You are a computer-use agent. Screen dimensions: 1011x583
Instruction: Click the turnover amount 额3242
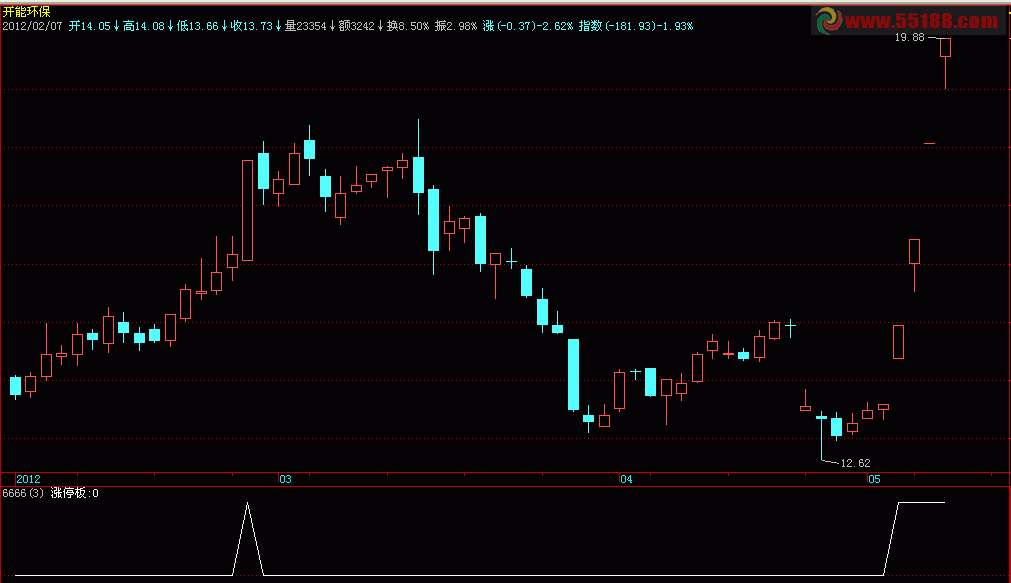tap(357, 26)
